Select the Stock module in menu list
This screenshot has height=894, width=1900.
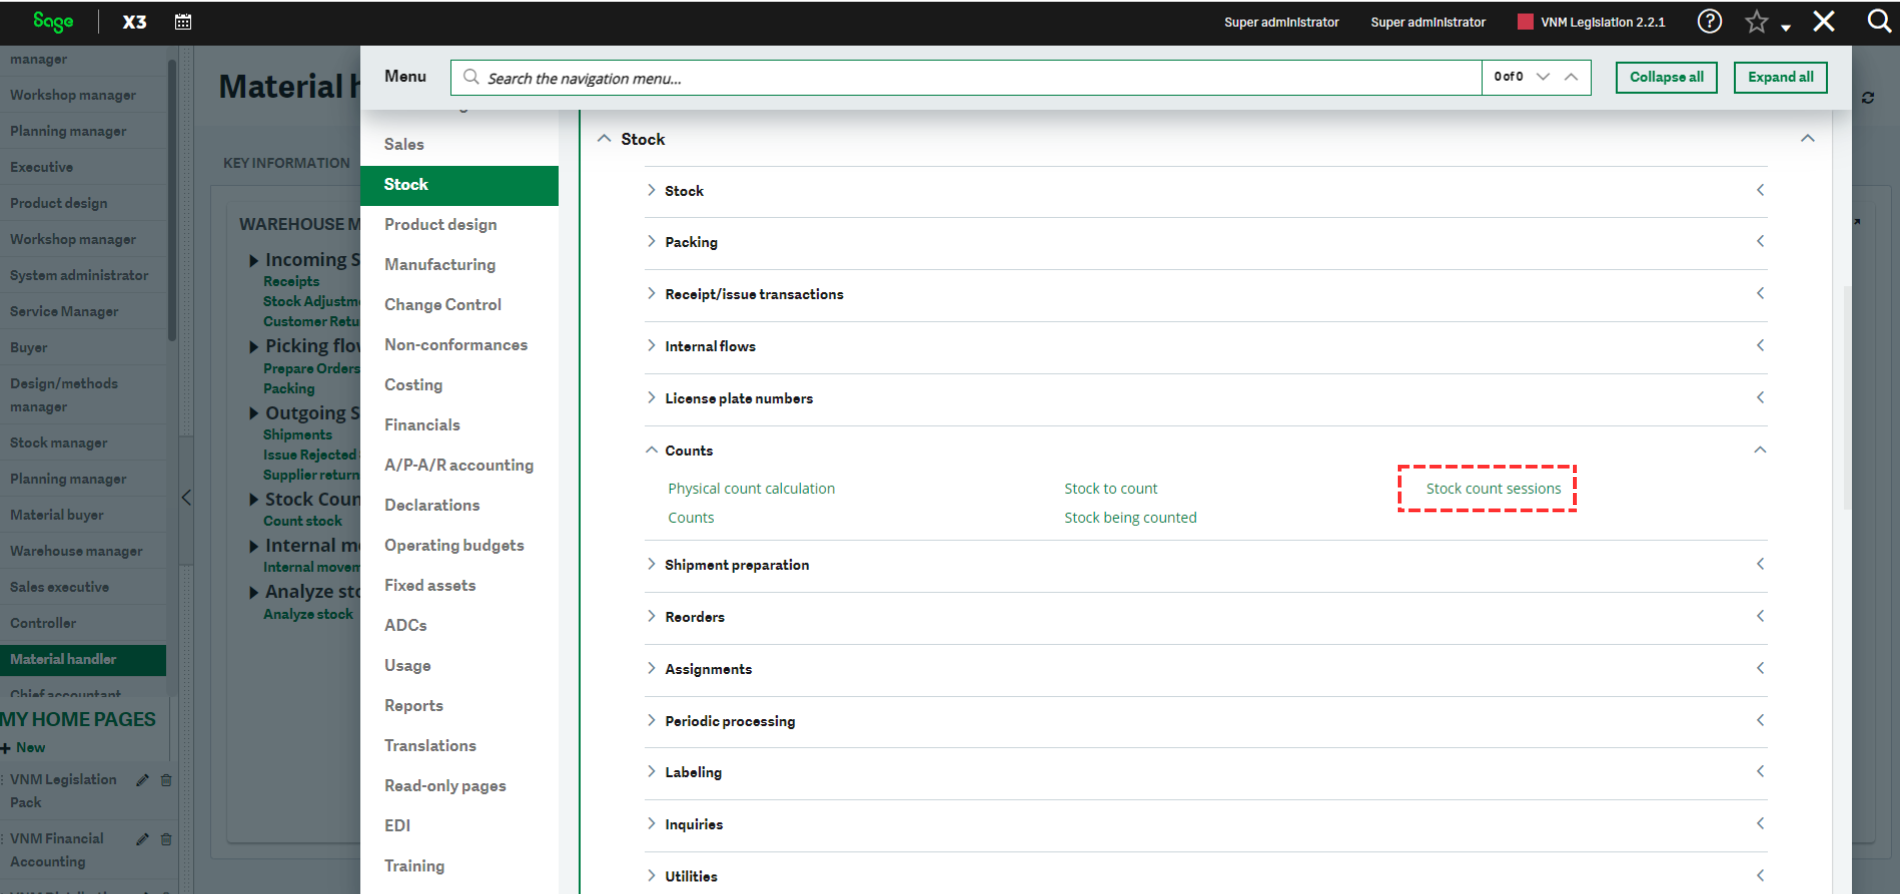click(x=459, y=184)
